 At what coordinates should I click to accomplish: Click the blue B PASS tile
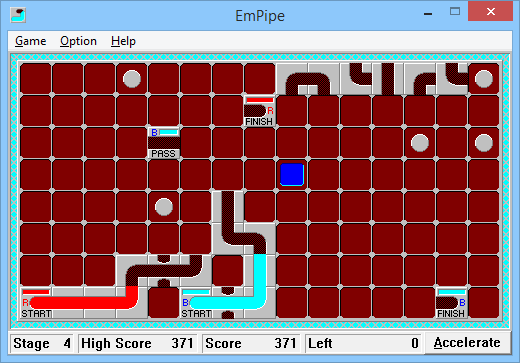point(164,143)
